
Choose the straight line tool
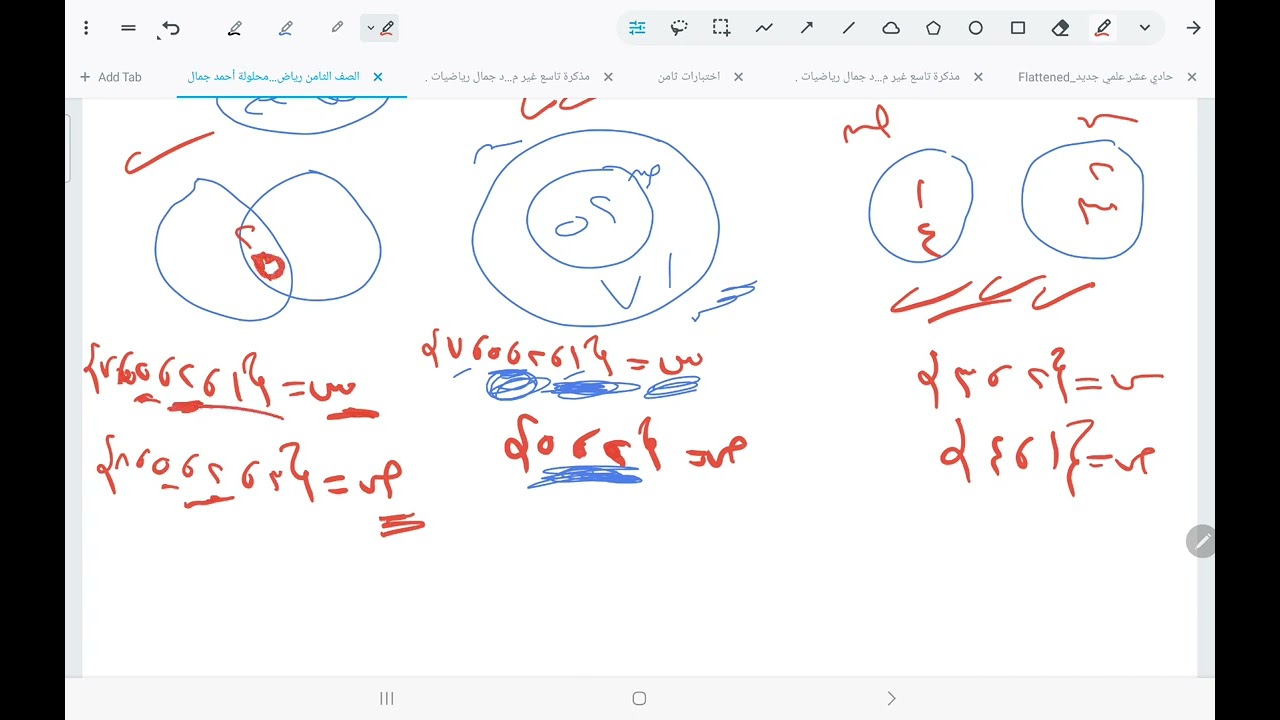pos(849,28)
